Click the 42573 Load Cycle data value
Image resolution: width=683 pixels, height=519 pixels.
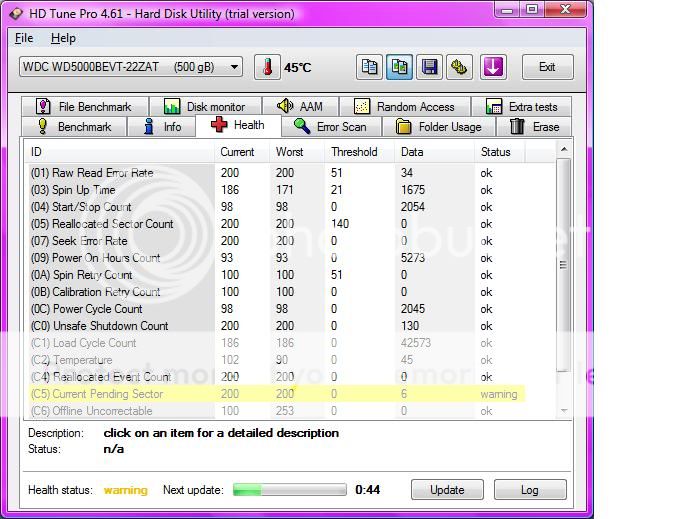(416, 343)
